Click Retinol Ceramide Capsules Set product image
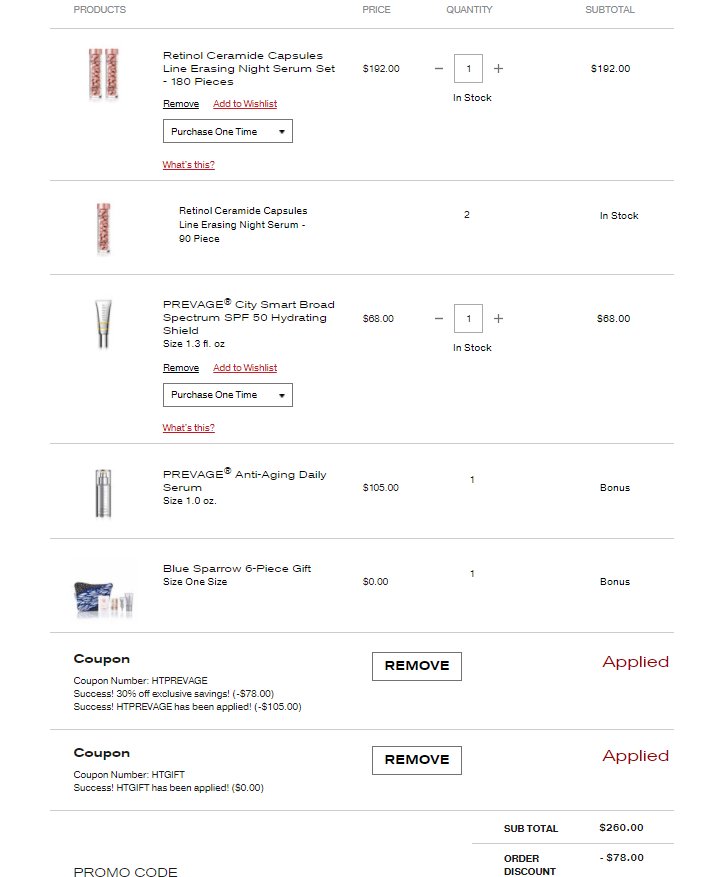This screenshot has width=703, height=877. [x=103, y=74]
